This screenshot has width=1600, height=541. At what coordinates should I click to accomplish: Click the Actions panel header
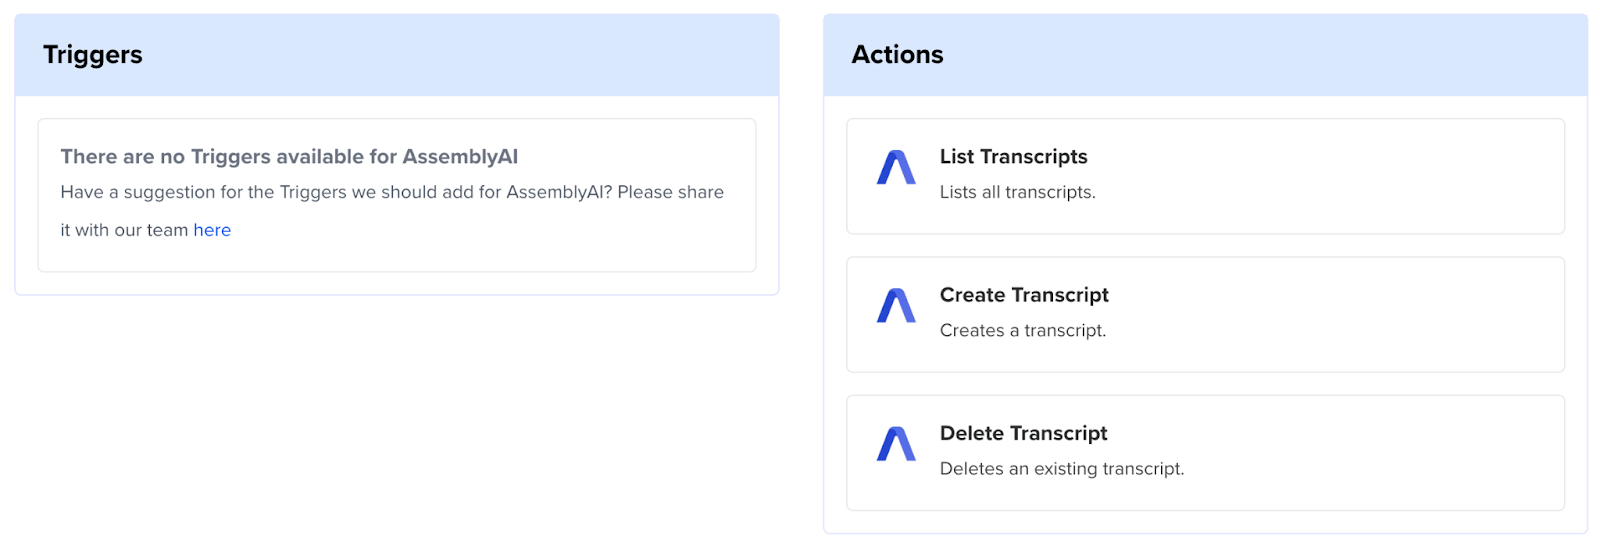click(1205, 55)
